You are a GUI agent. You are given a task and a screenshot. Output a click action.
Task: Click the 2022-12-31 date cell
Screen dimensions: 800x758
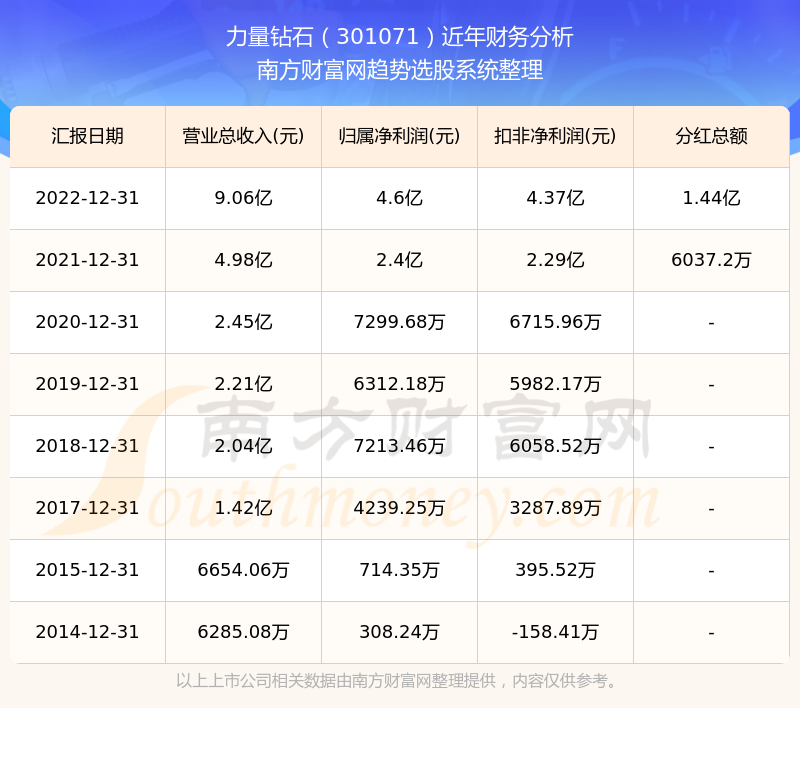click(87, 198)
